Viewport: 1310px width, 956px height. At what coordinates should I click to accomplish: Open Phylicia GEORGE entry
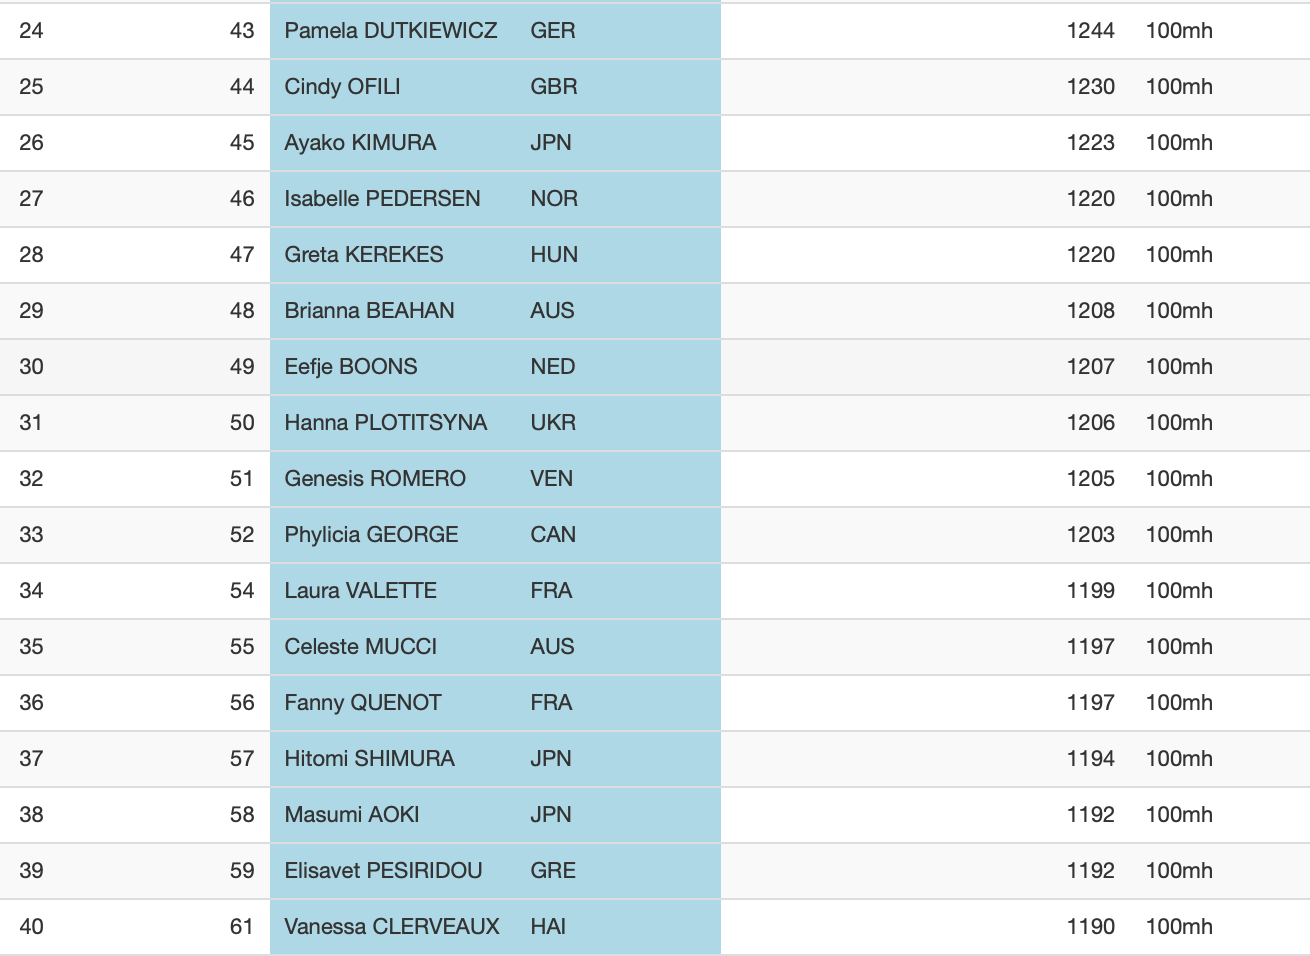pyautogui.click(x=371, y=535)
